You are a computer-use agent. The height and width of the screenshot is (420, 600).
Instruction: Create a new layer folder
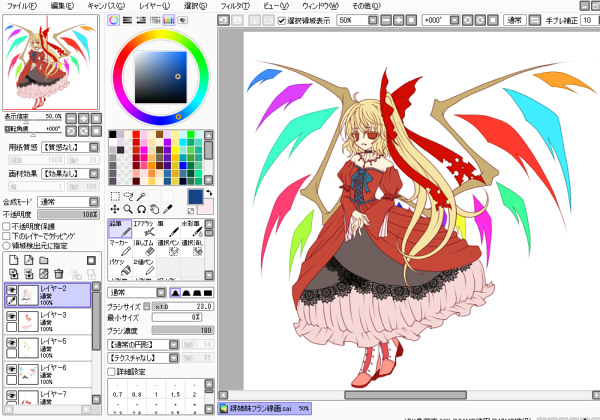(x=44, y=260)
